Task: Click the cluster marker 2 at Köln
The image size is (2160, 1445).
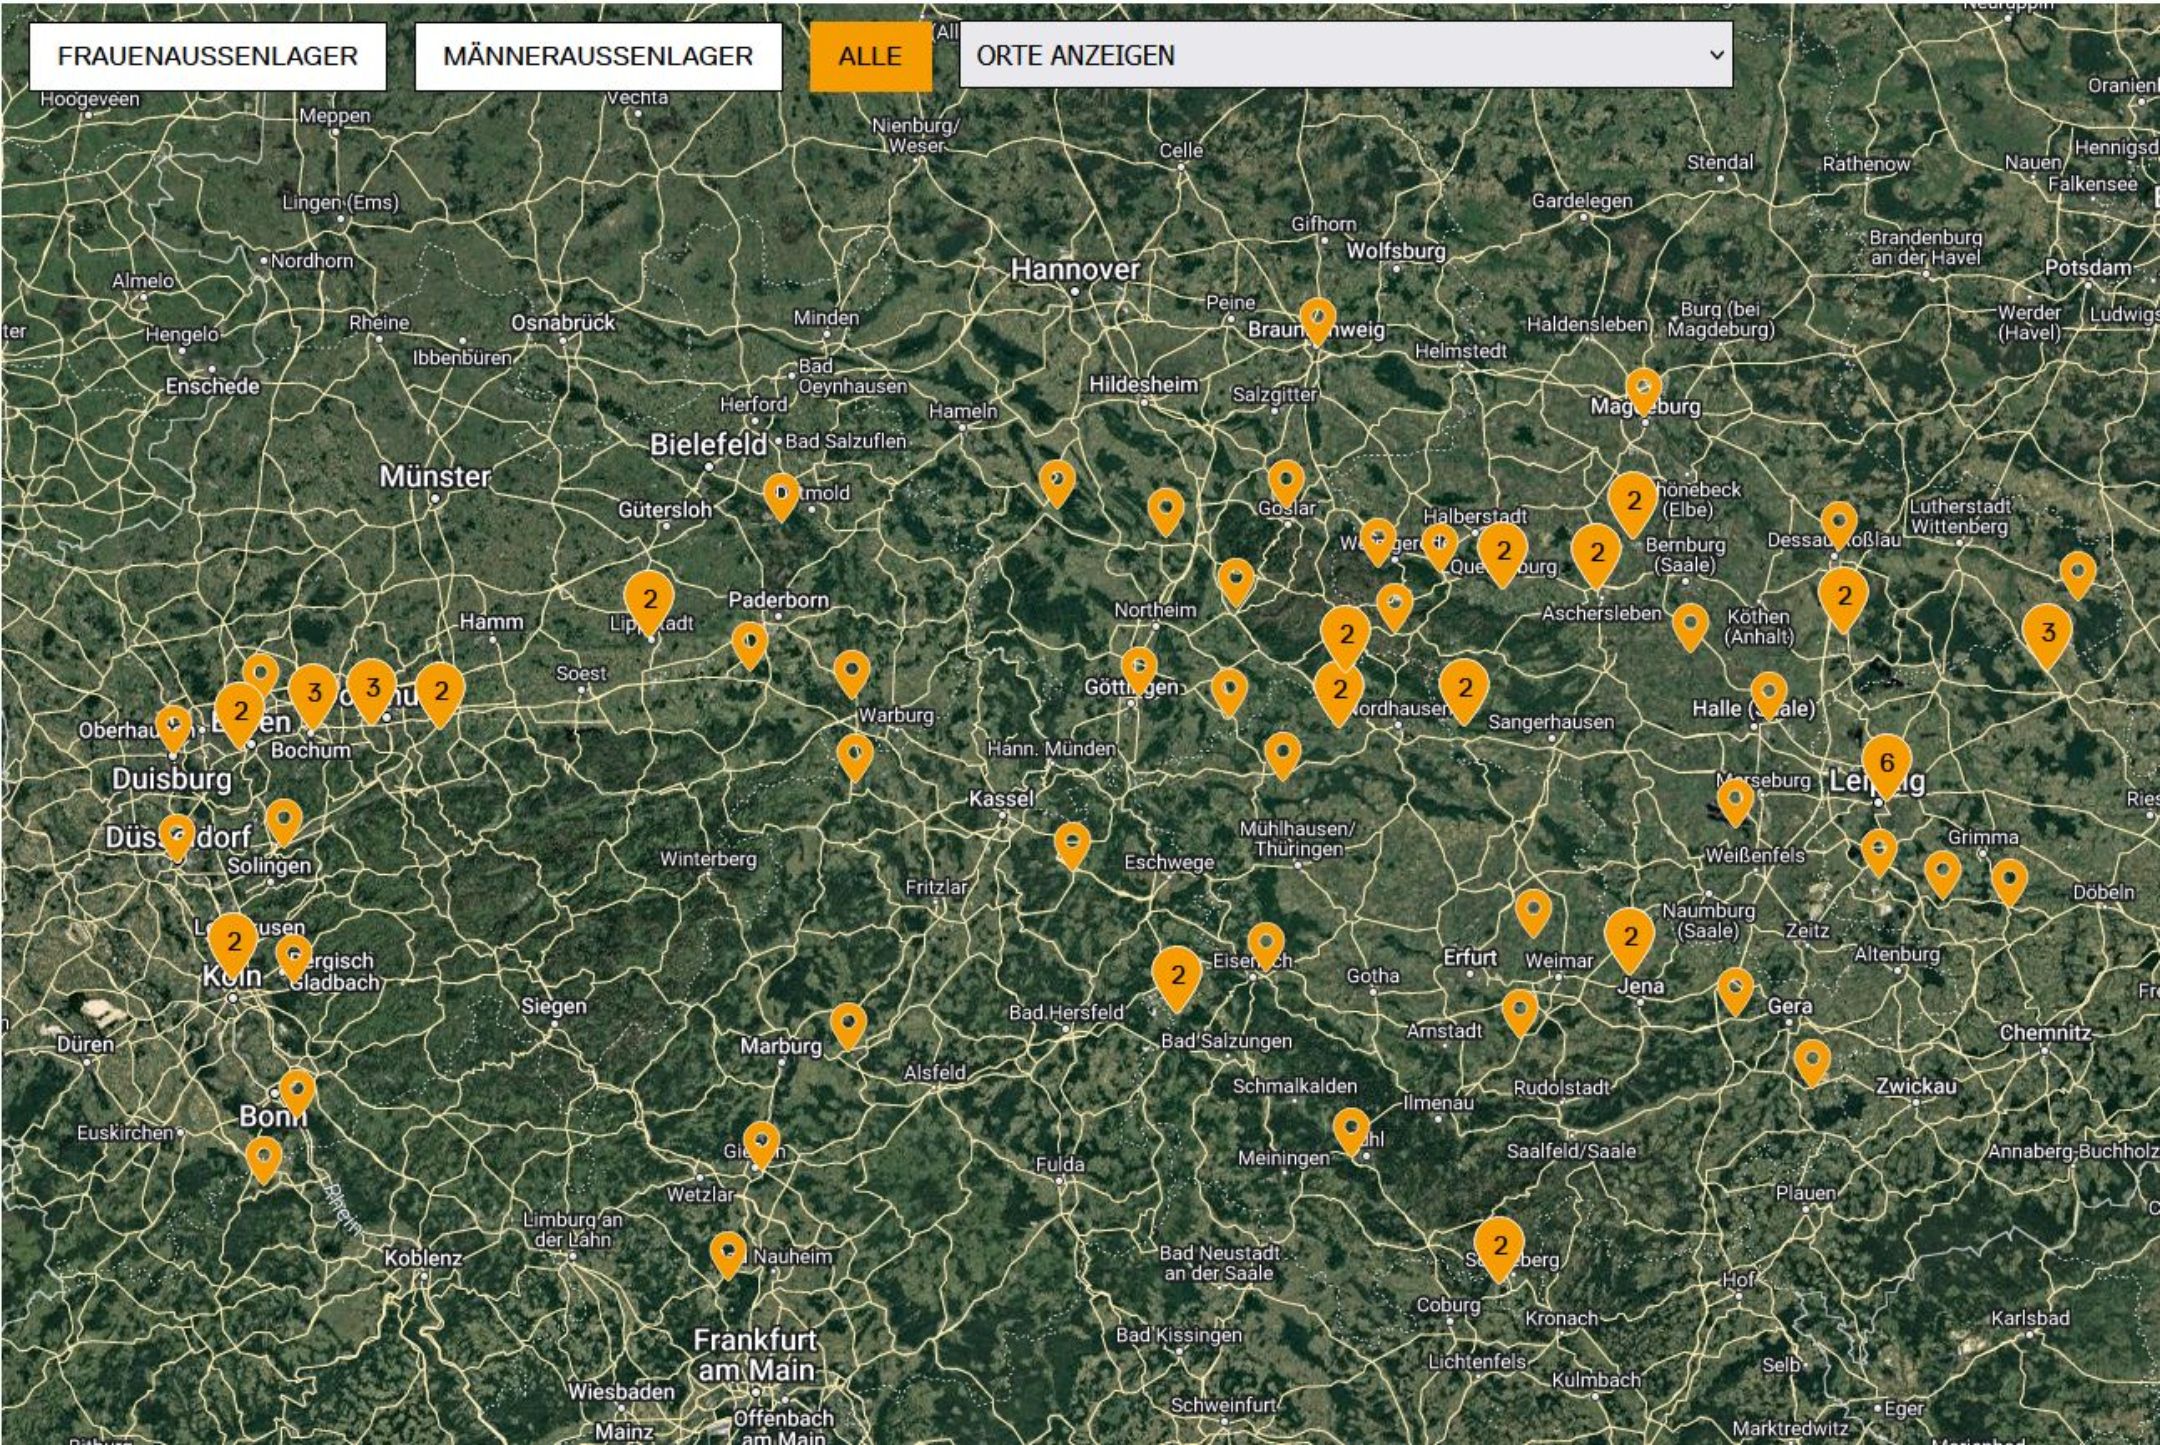Action: coord(233,942)
